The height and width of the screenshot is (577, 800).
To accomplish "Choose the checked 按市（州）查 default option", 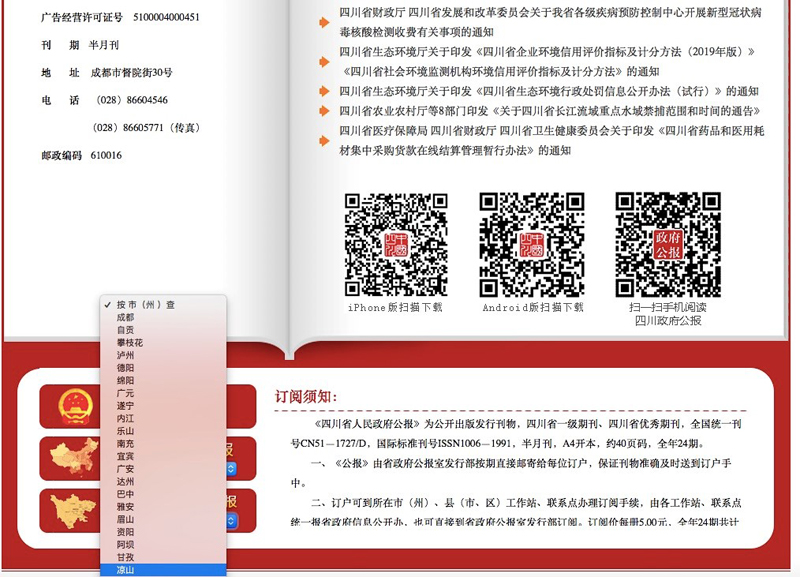I will pyautogui.click(x=163, y=305).
